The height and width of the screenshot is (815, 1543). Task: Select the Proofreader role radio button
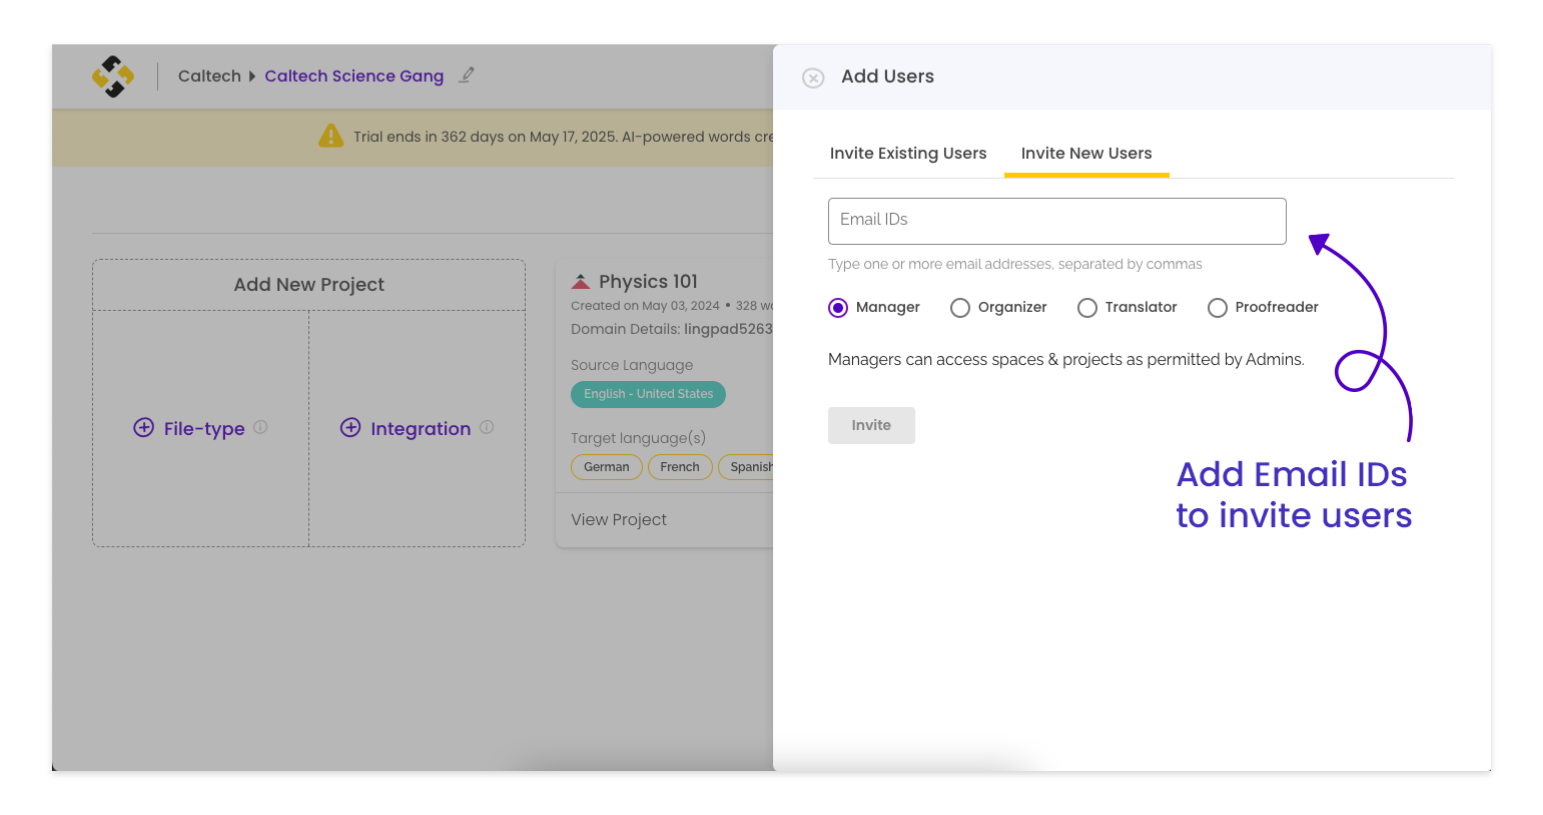1217,308
